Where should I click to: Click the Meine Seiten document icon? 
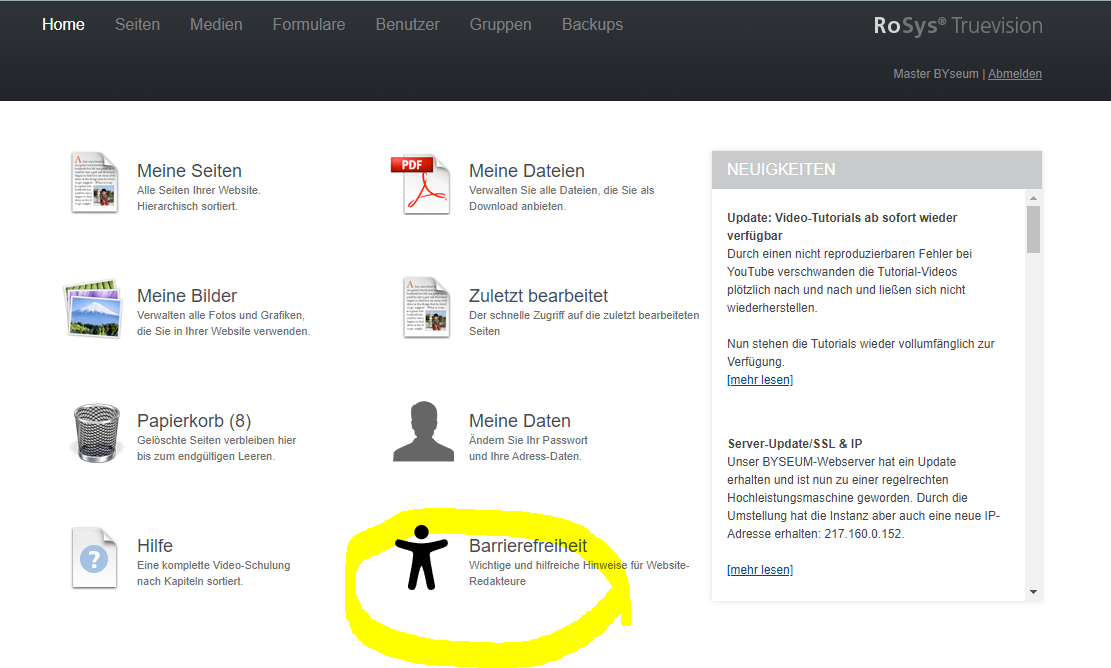(x=95, y=182)
